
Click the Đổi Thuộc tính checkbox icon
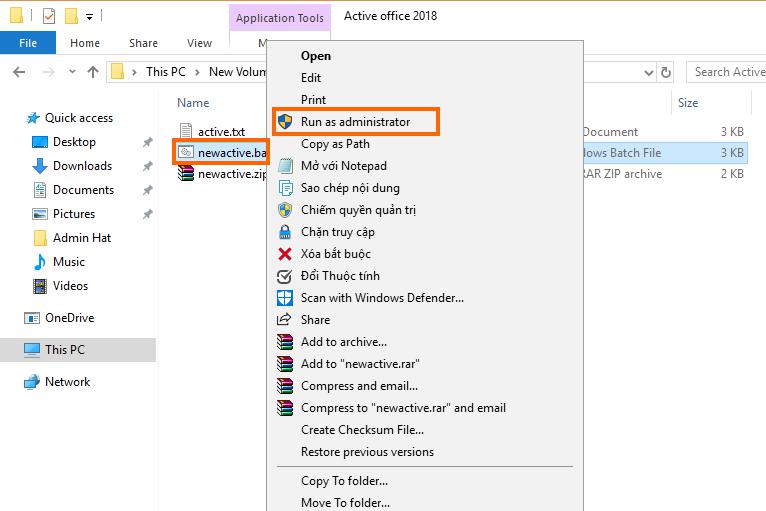(285, 276)
